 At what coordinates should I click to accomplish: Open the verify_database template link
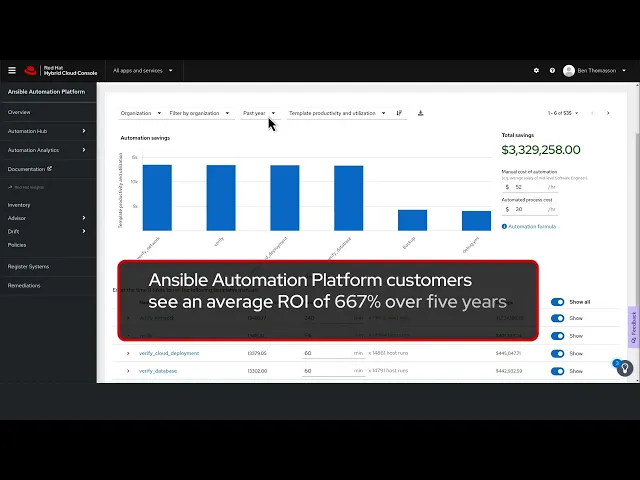[158, 371]
